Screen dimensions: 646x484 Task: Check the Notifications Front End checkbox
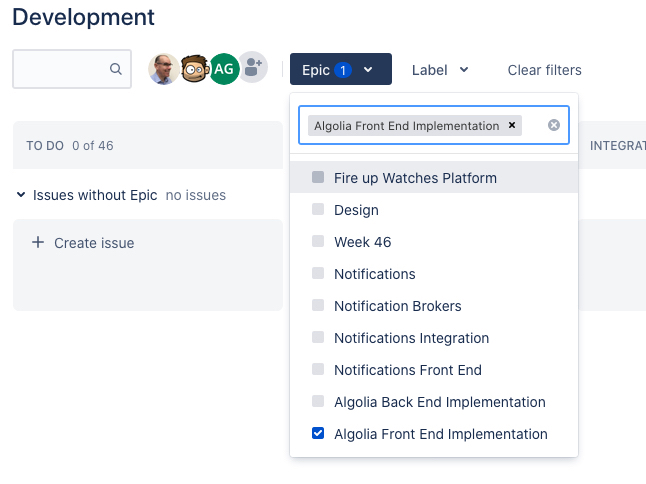pyautogui.click(x=318, y=369)
